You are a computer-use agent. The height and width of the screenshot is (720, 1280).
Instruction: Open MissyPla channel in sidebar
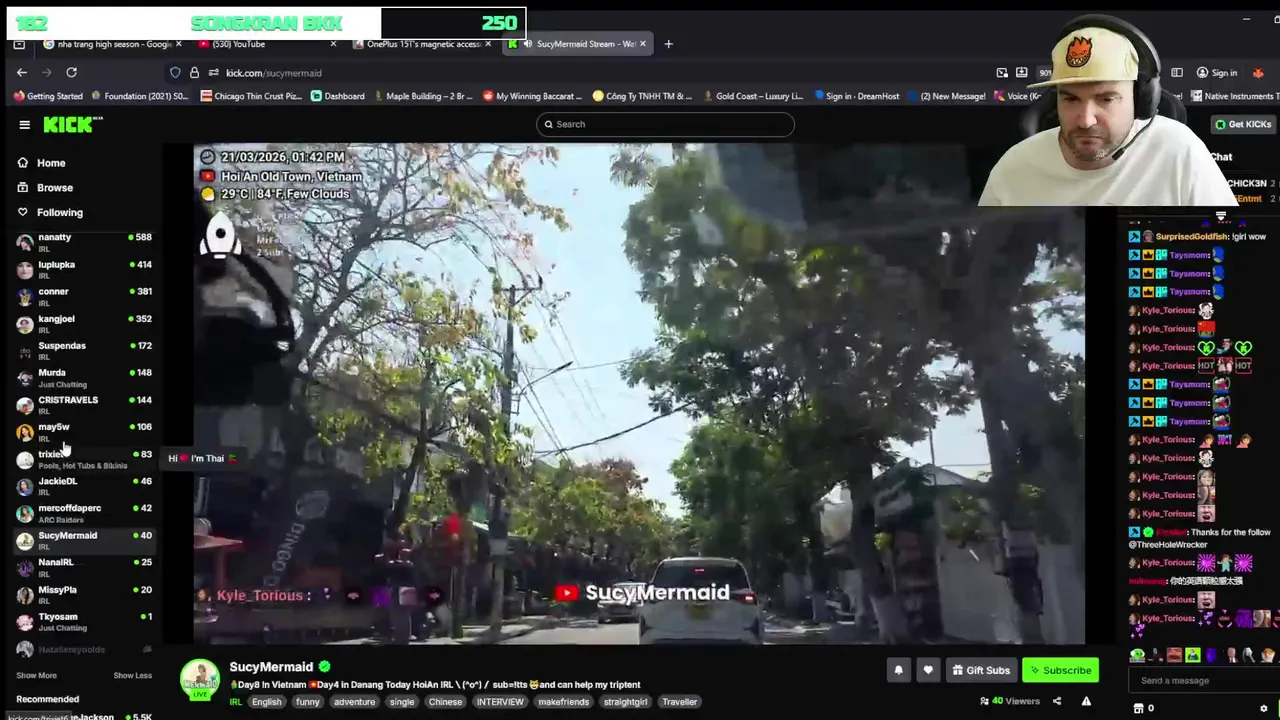[x=84, y=594]
